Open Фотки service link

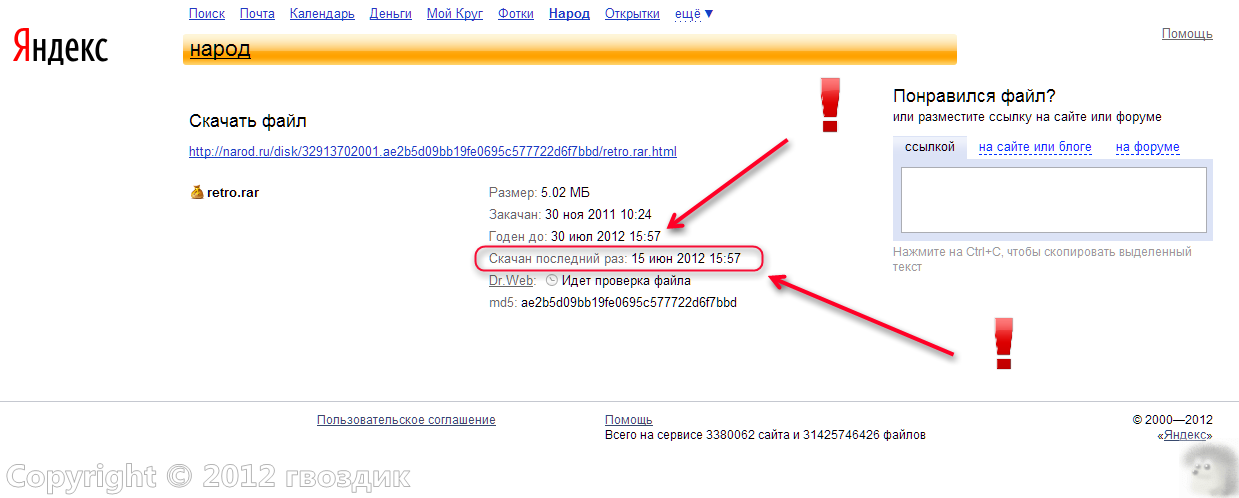pos(516,14)
